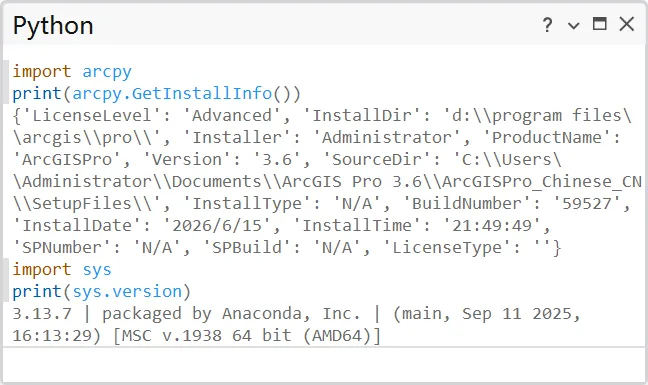Click the 'import sys' code line
648x385 pixels.
(x=62, y=270)
